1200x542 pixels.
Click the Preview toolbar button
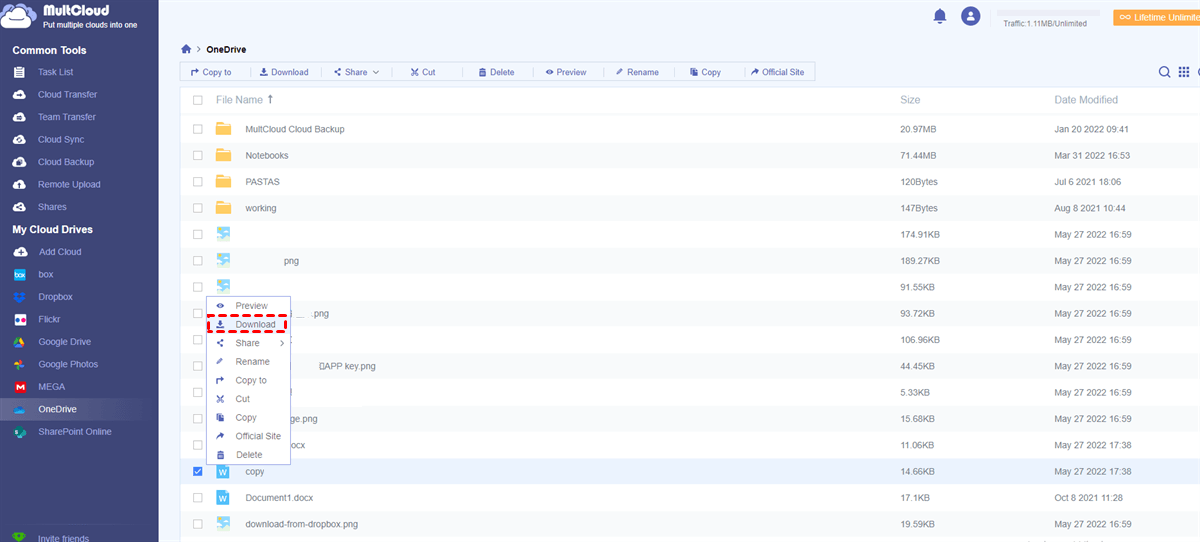(x=566, y=72)
